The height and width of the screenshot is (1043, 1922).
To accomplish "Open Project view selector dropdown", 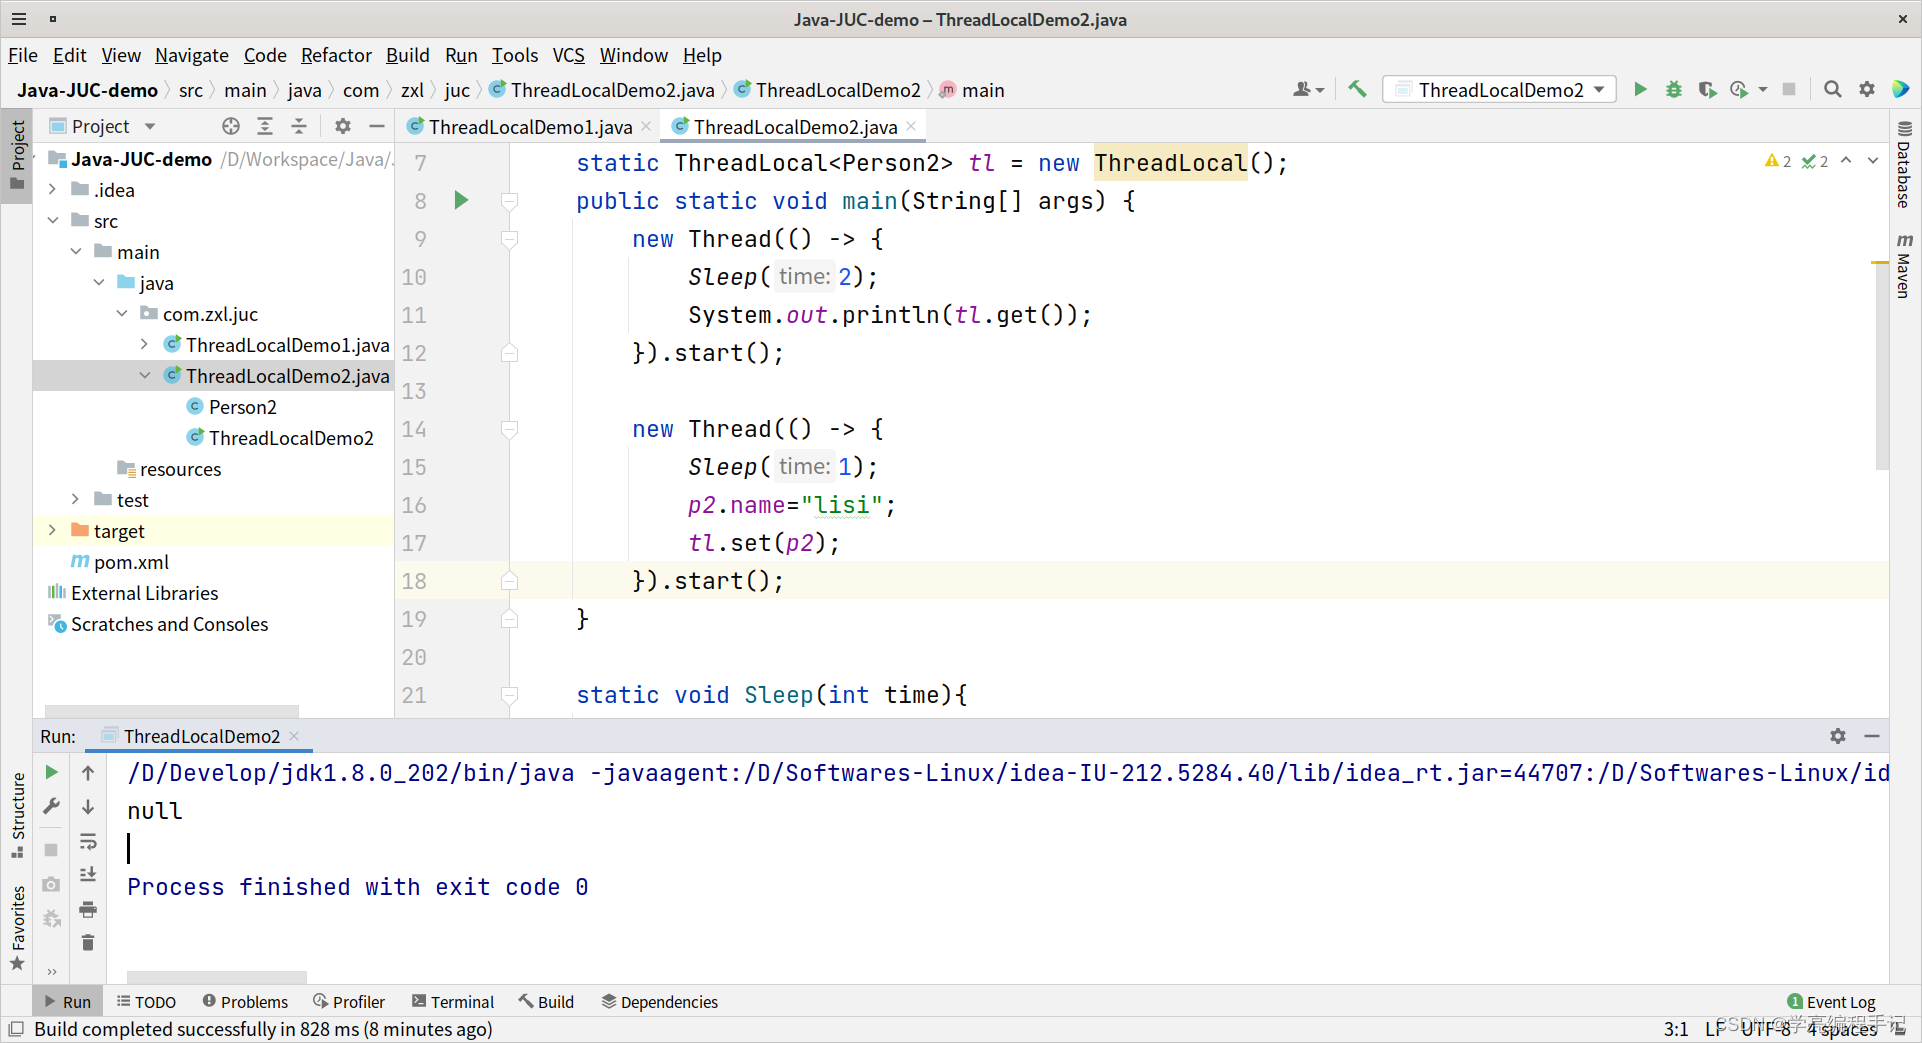I will (x=104, y=126).
